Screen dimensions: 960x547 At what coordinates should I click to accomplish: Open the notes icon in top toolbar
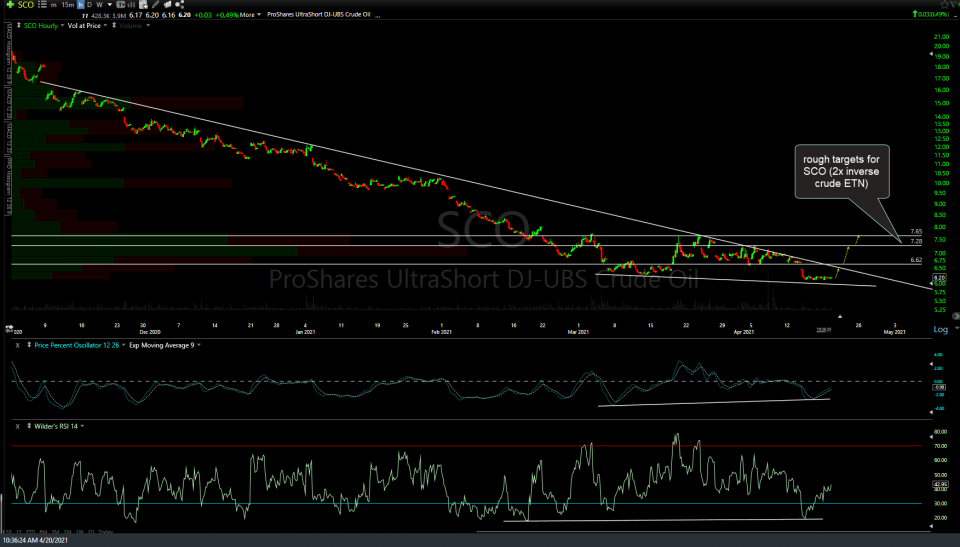pyautogui.click(x=165, y=5)
